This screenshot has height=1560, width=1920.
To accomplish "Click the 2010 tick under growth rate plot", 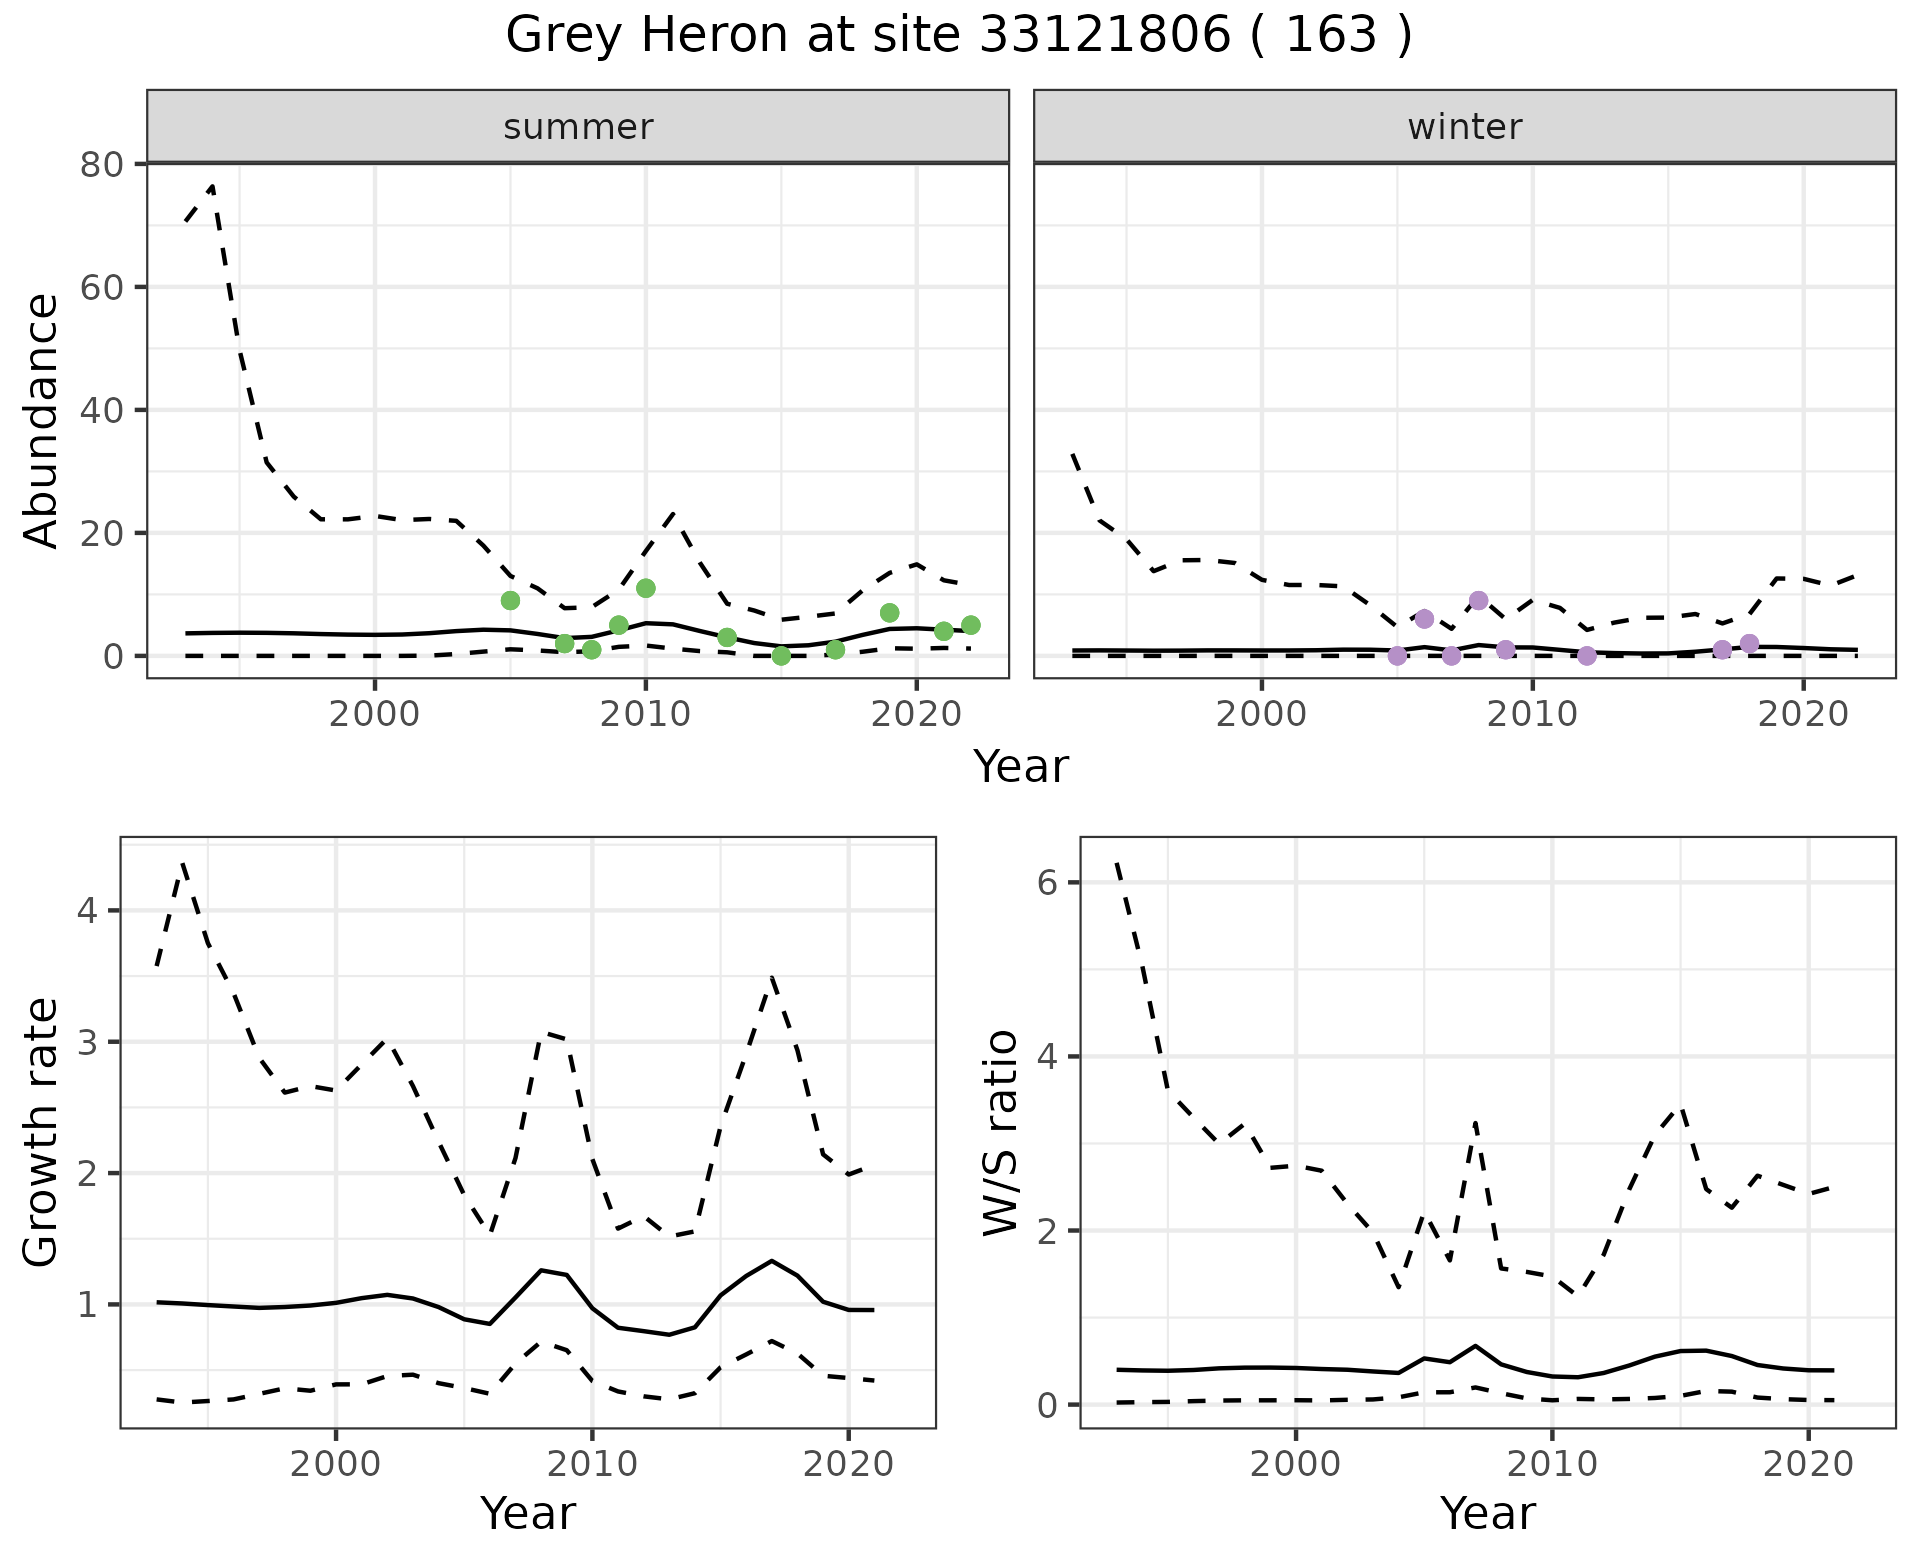I will point(591,1464).
